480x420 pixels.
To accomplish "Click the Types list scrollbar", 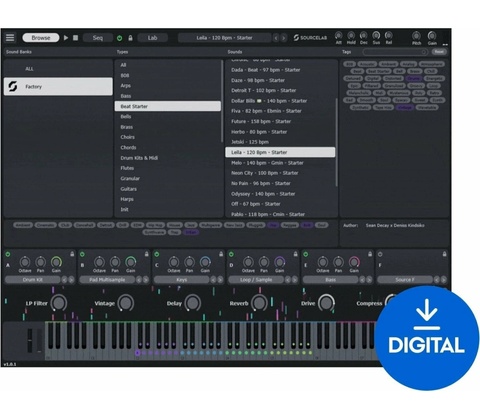I will 222,101.
